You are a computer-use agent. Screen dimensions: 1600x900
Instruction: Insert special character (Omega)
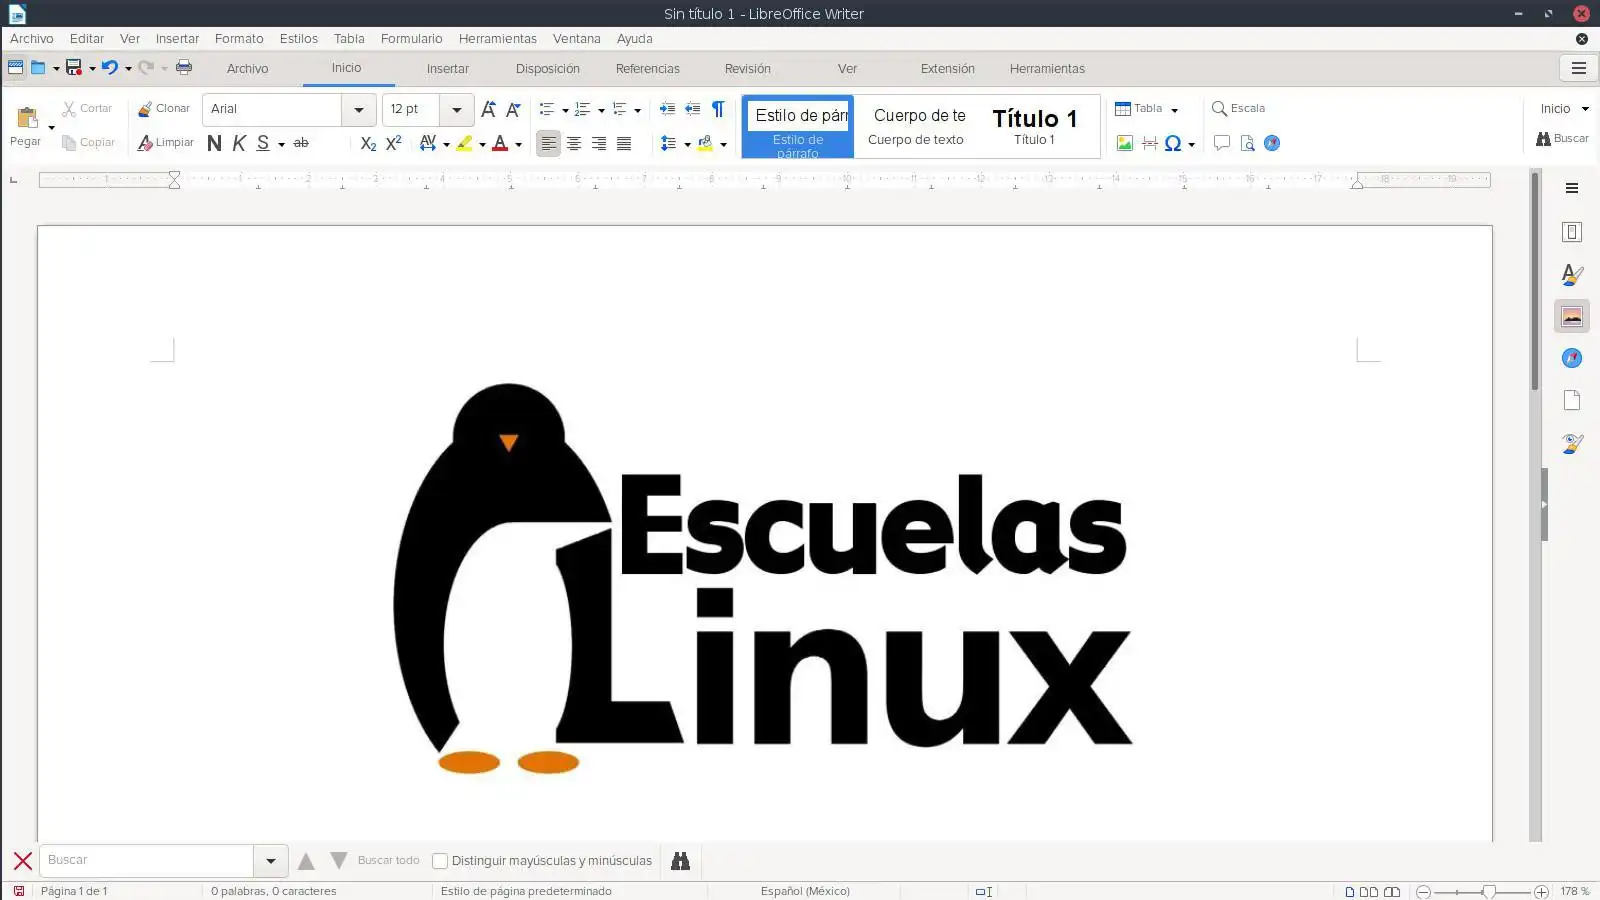coord(1173,143)
